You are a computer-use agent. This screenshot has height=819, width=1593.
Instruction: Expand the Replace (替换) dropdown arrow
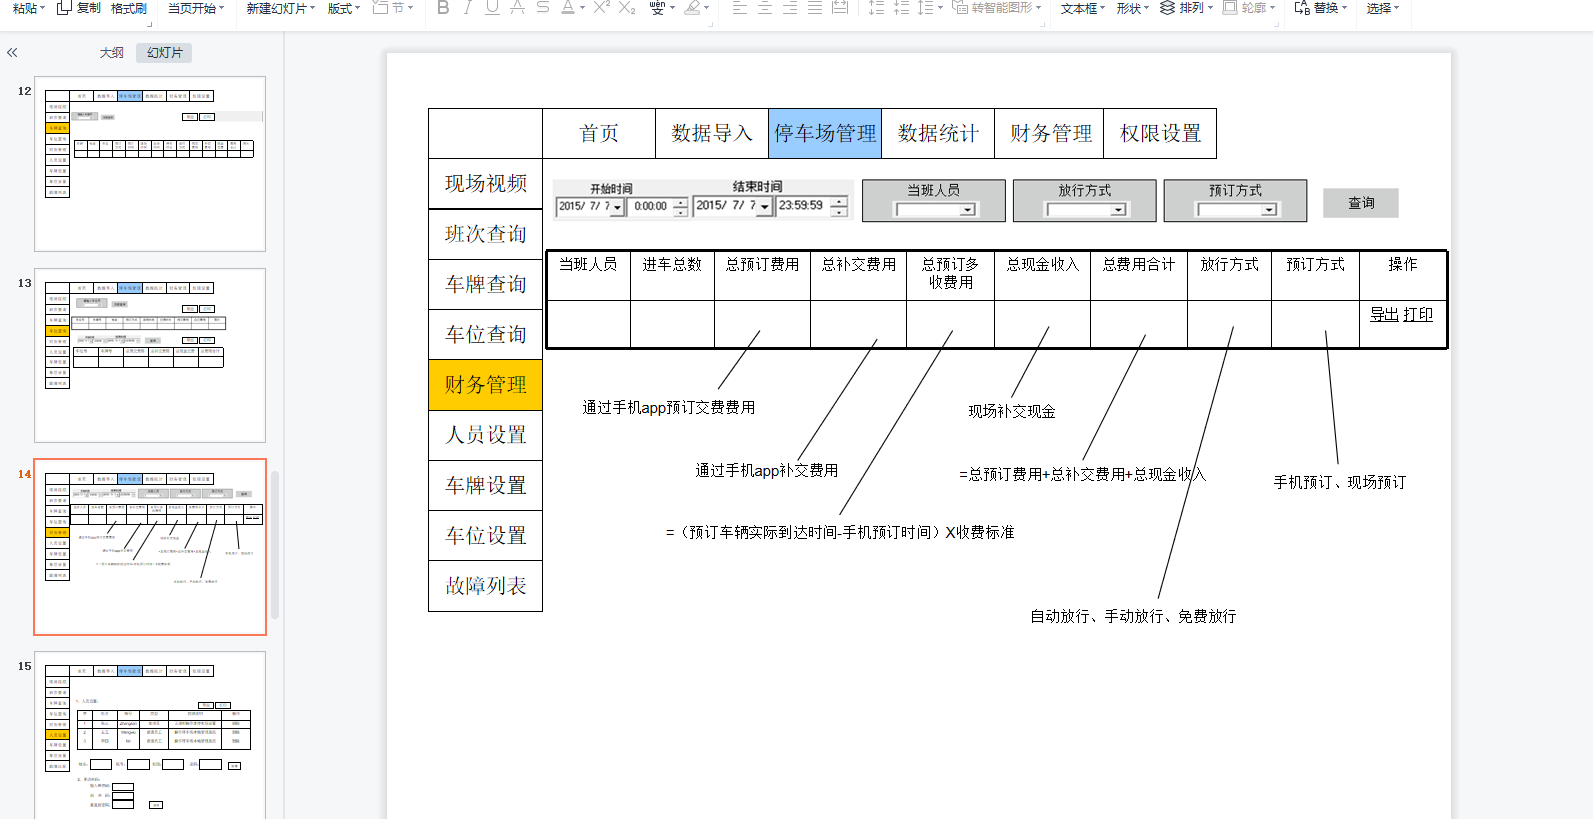(1344, 8)
